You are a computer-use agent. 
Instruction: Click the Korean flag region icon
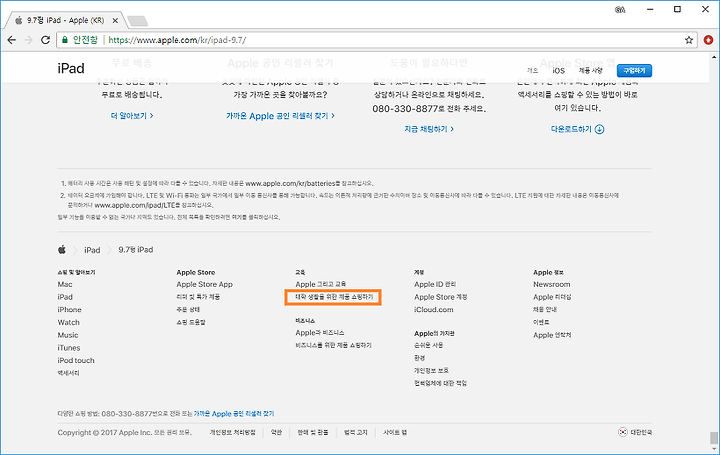tap(622, 432)
